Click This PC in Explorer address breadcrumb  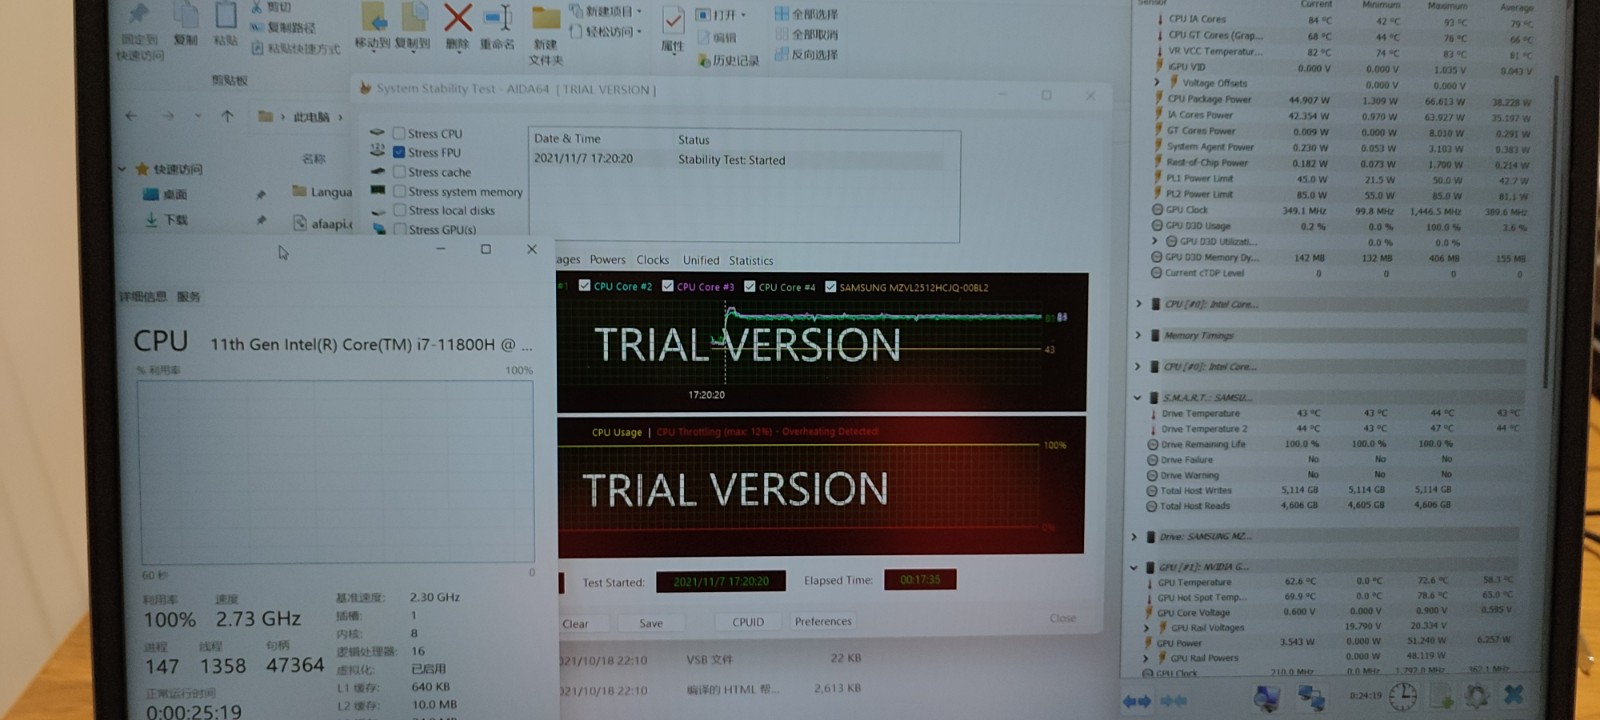311,117
